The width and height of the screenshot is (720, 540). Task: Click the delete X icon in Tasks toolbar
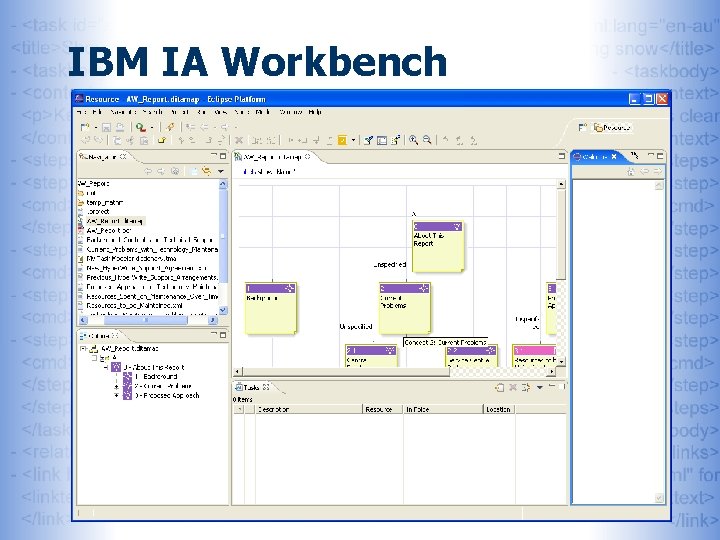coord(513,388)
